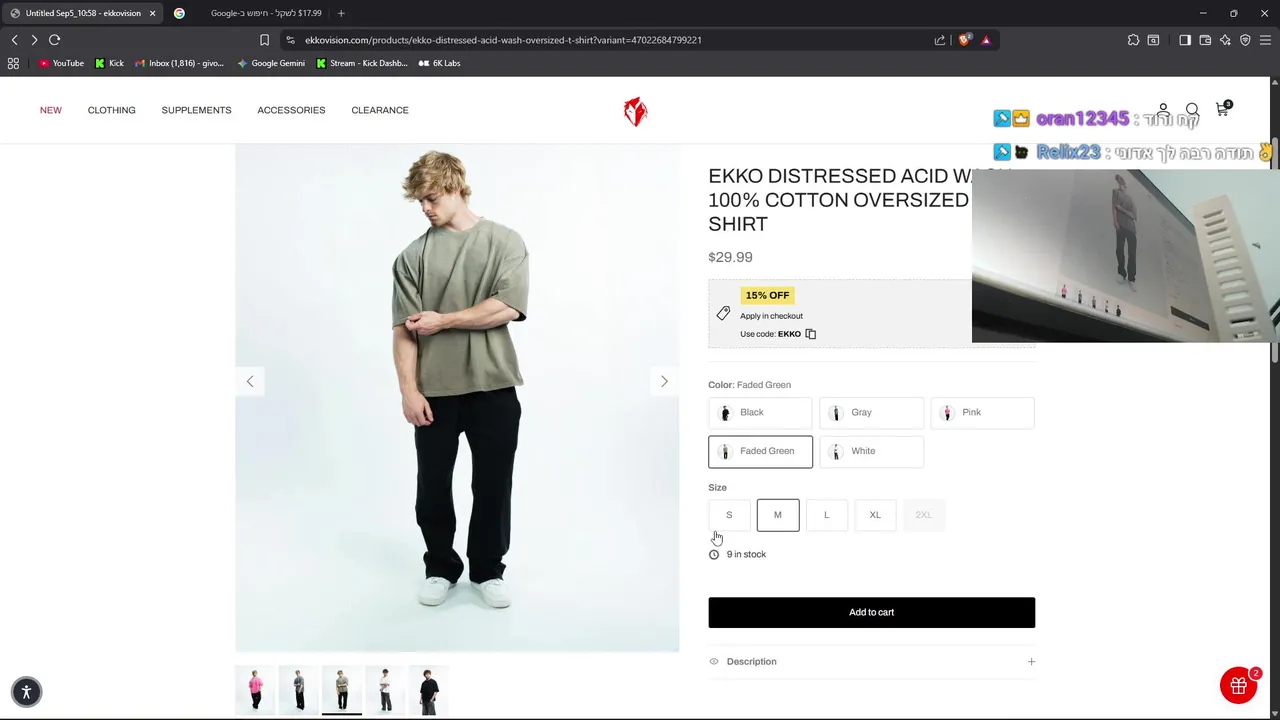Screen dimensions: 1280x720
Task: Open the Stream - Kick Dashboard bookmark
Action: [x=362, y=63]
